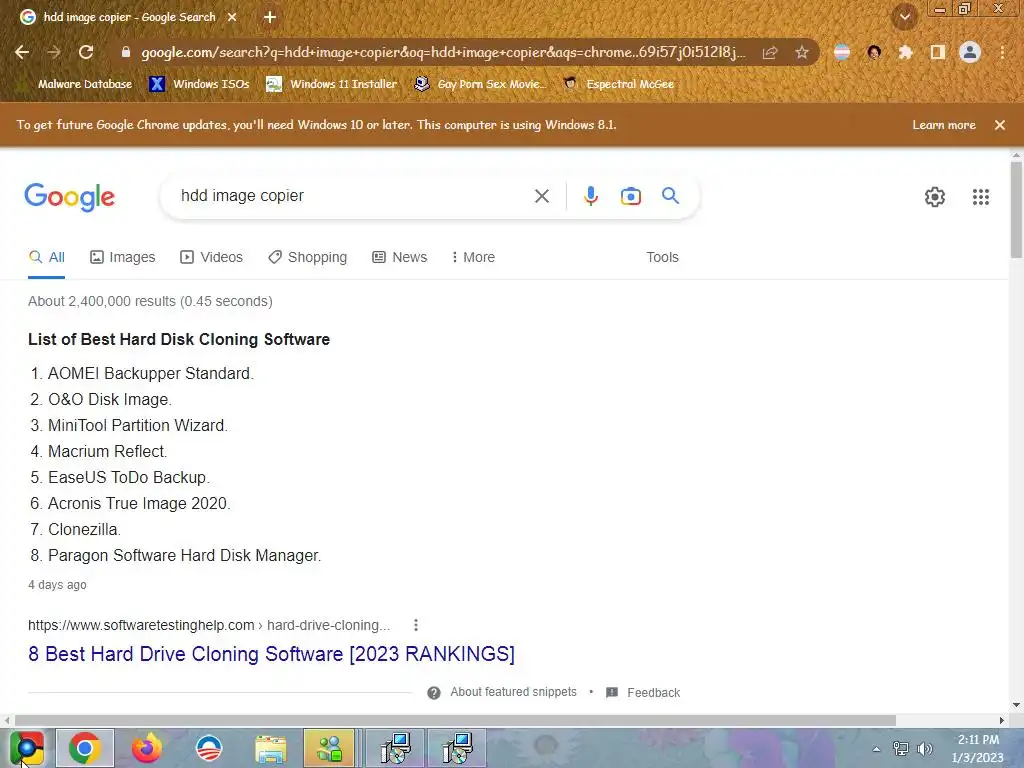The image size is (1024, 768).
Task: Click the AOMEI Backupper Standard list entry
Action: click(x=150, y=374)
